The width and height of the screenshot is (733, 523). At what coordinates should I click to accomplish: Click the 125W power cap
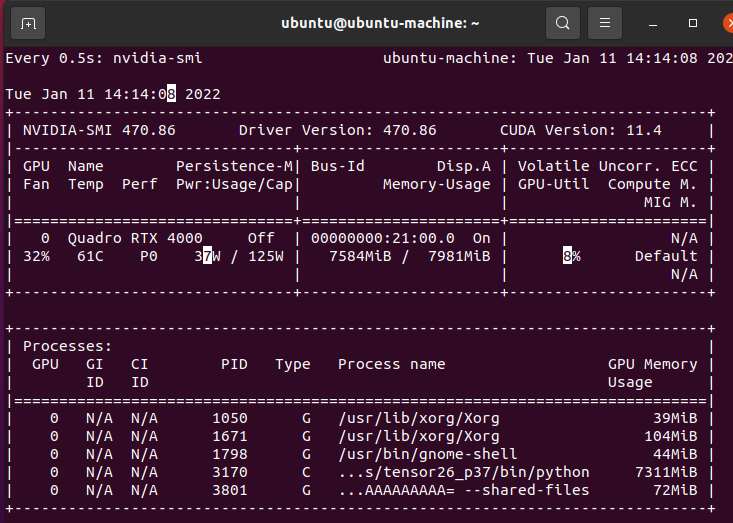coord(266,257)
